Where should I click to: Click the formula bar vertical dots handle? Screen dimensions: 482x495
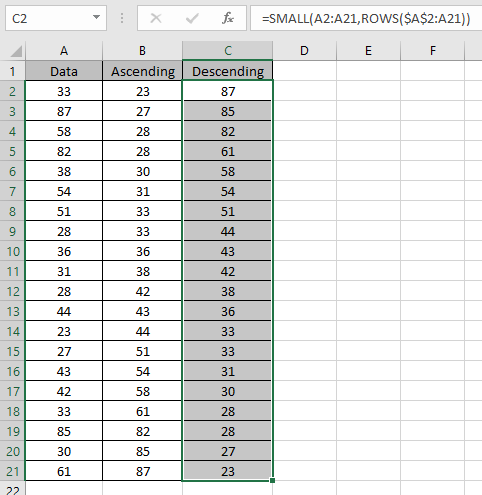[122, 18]
